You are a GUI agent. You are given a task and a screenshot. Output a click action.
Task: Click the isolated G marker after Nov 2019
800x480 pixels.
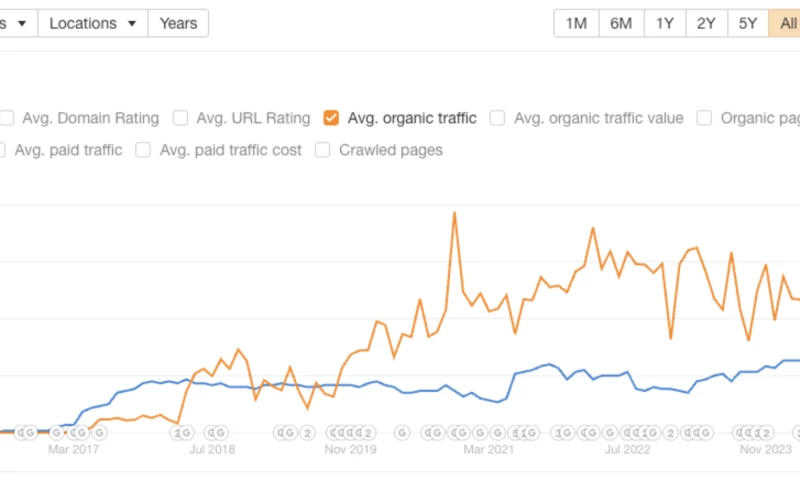[402, 433]
